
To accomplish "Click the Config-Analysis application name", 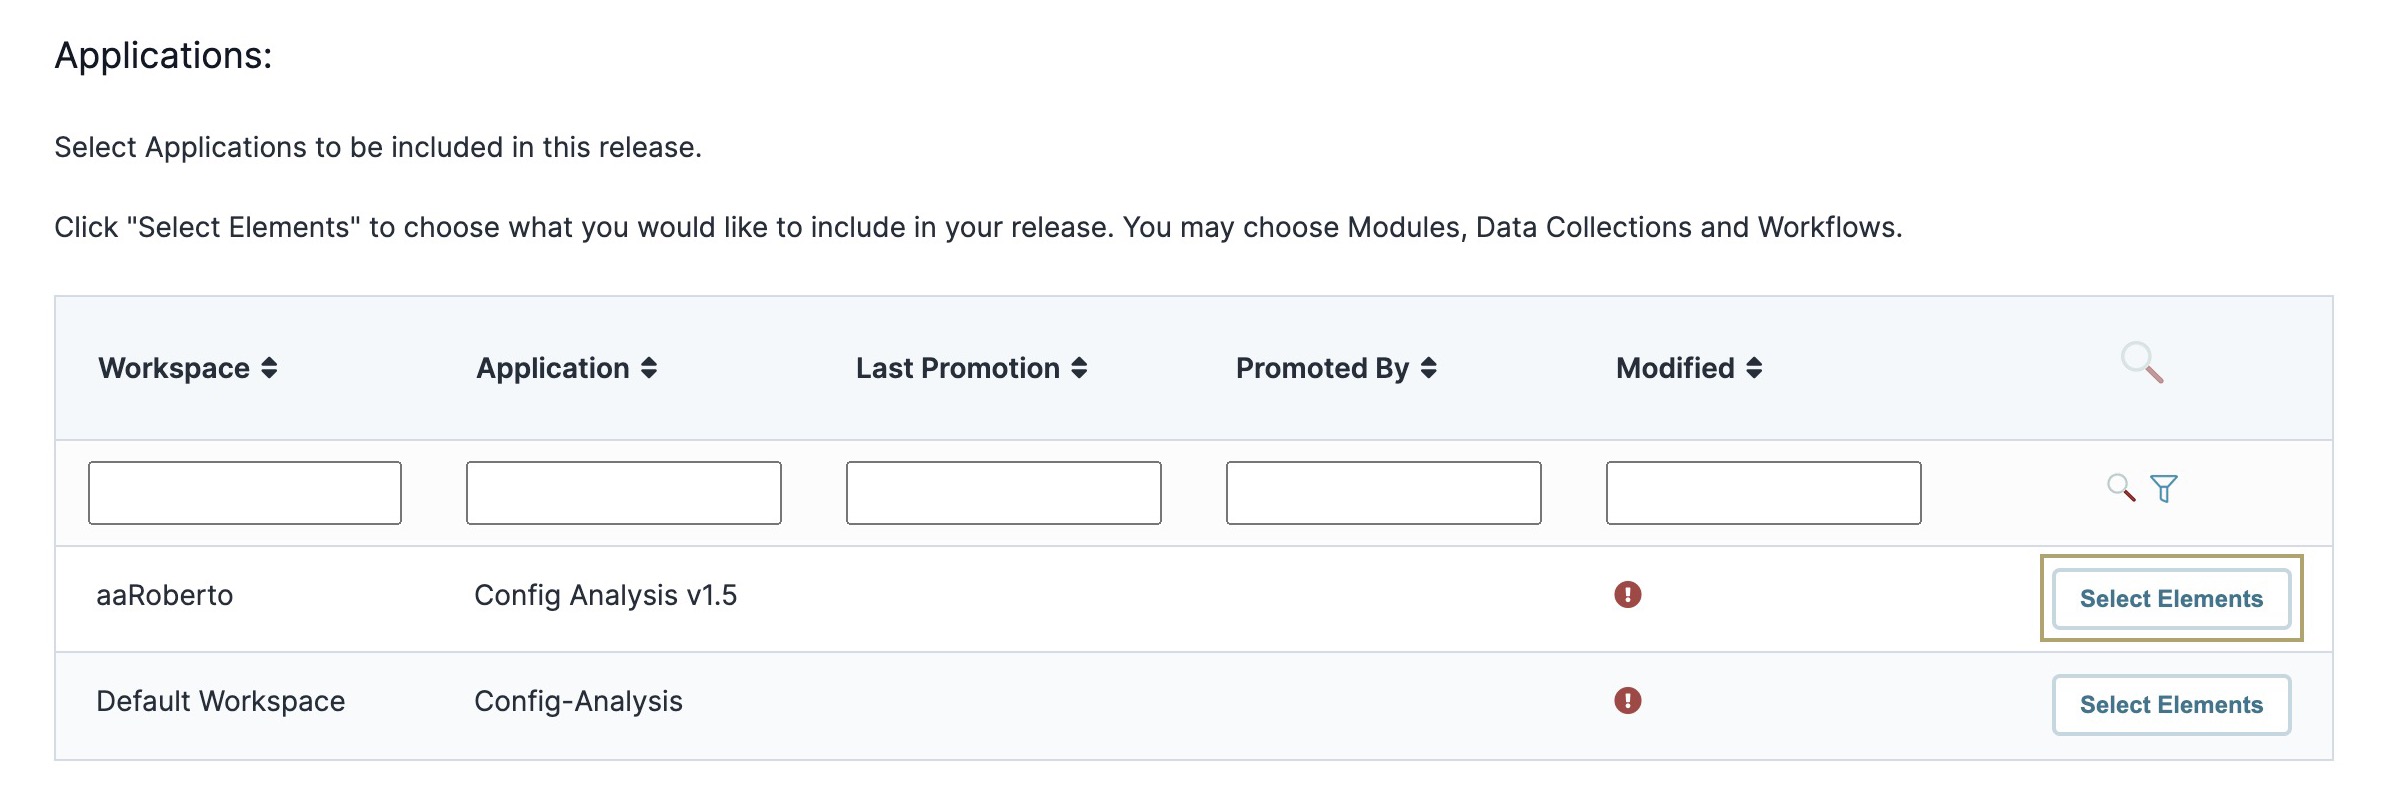I will click(578, 701).
